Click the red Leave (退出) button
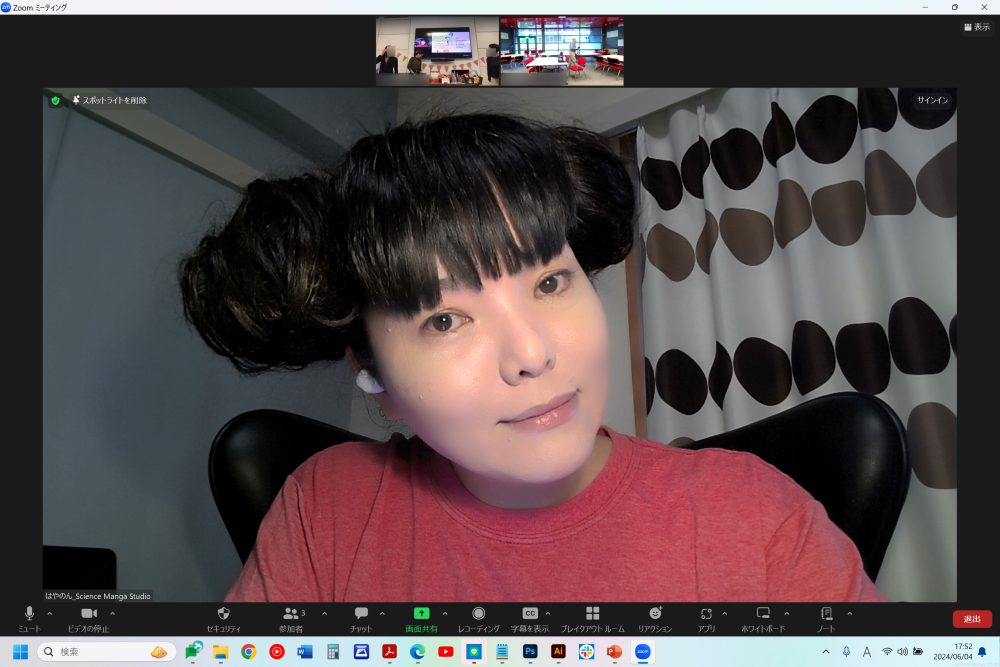This screenshot has width=1000, height=667. pos(972,619)
